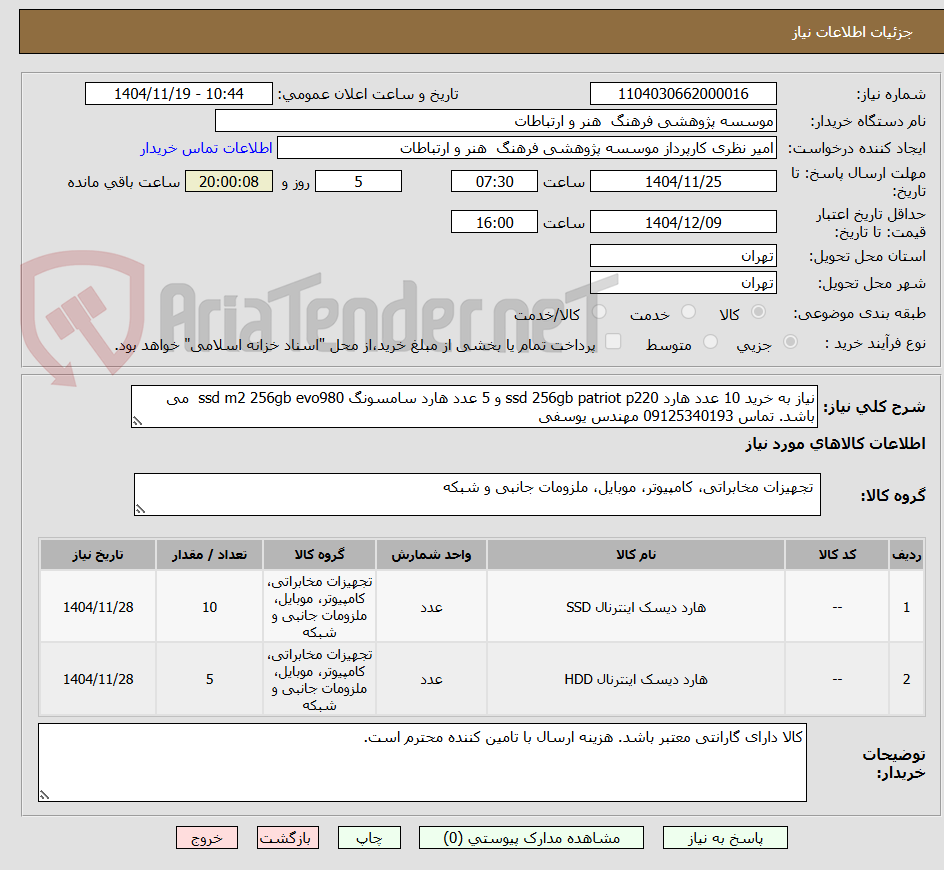Open اطلاعات تماس خریدار link

206,148
